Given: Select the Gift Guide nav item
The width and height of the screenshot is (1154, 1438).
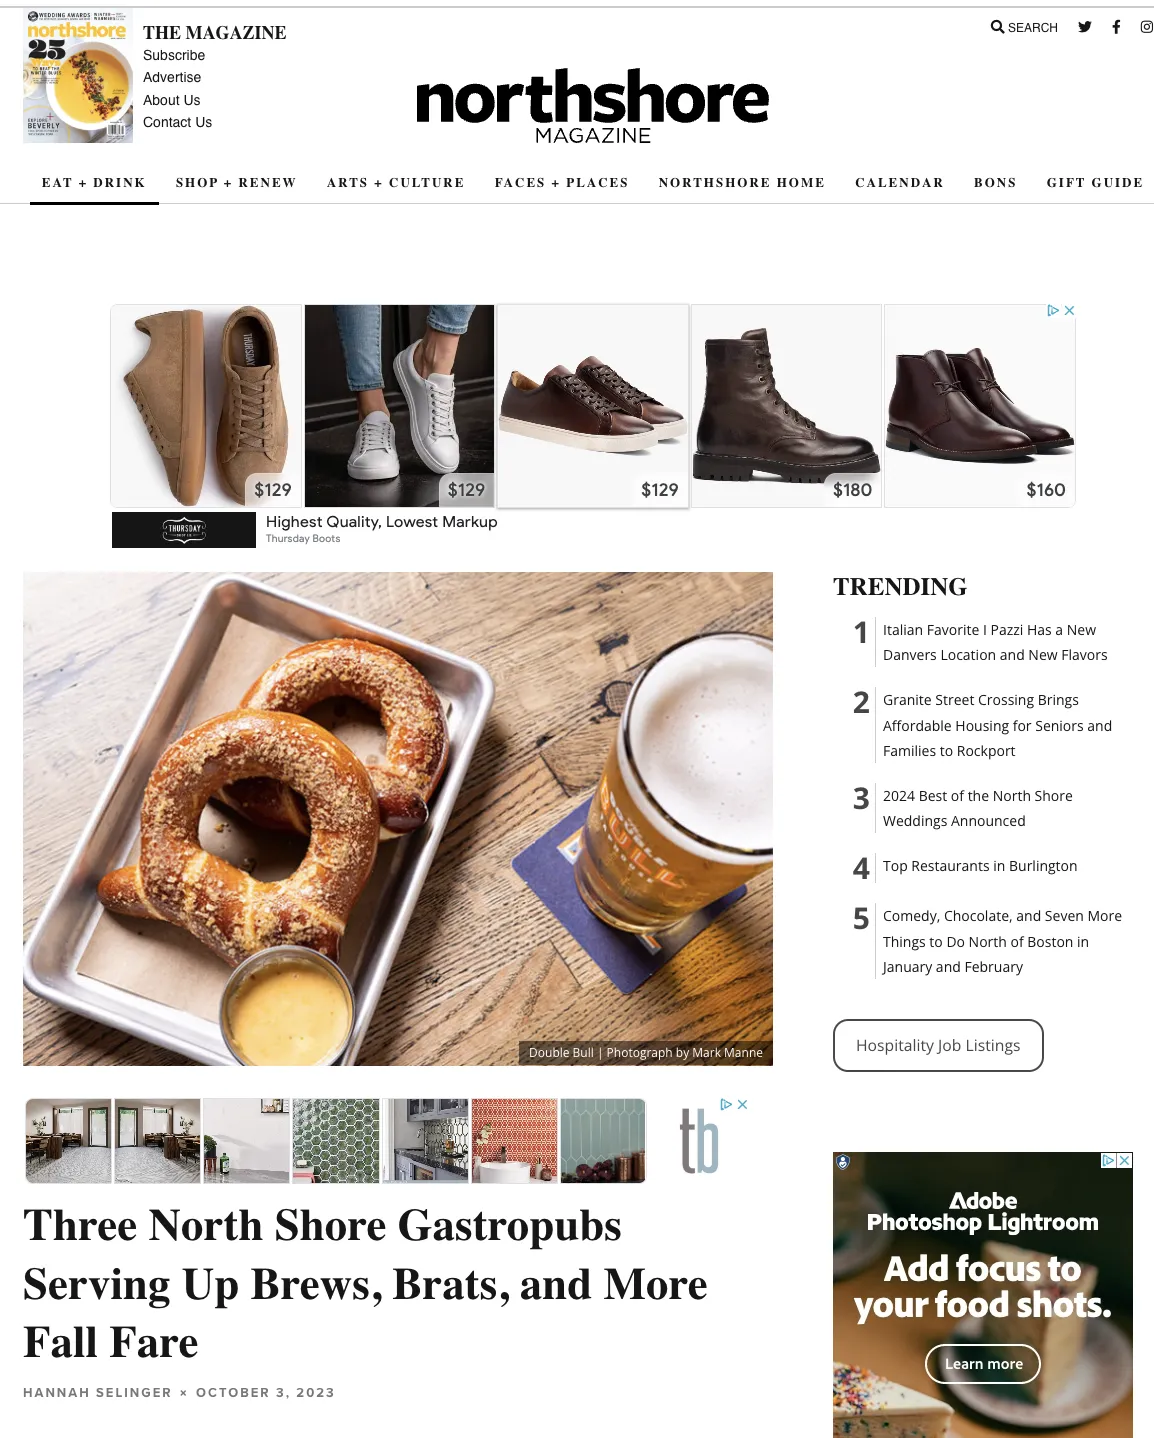Looking at the screenshot, I should point(1095,183).
